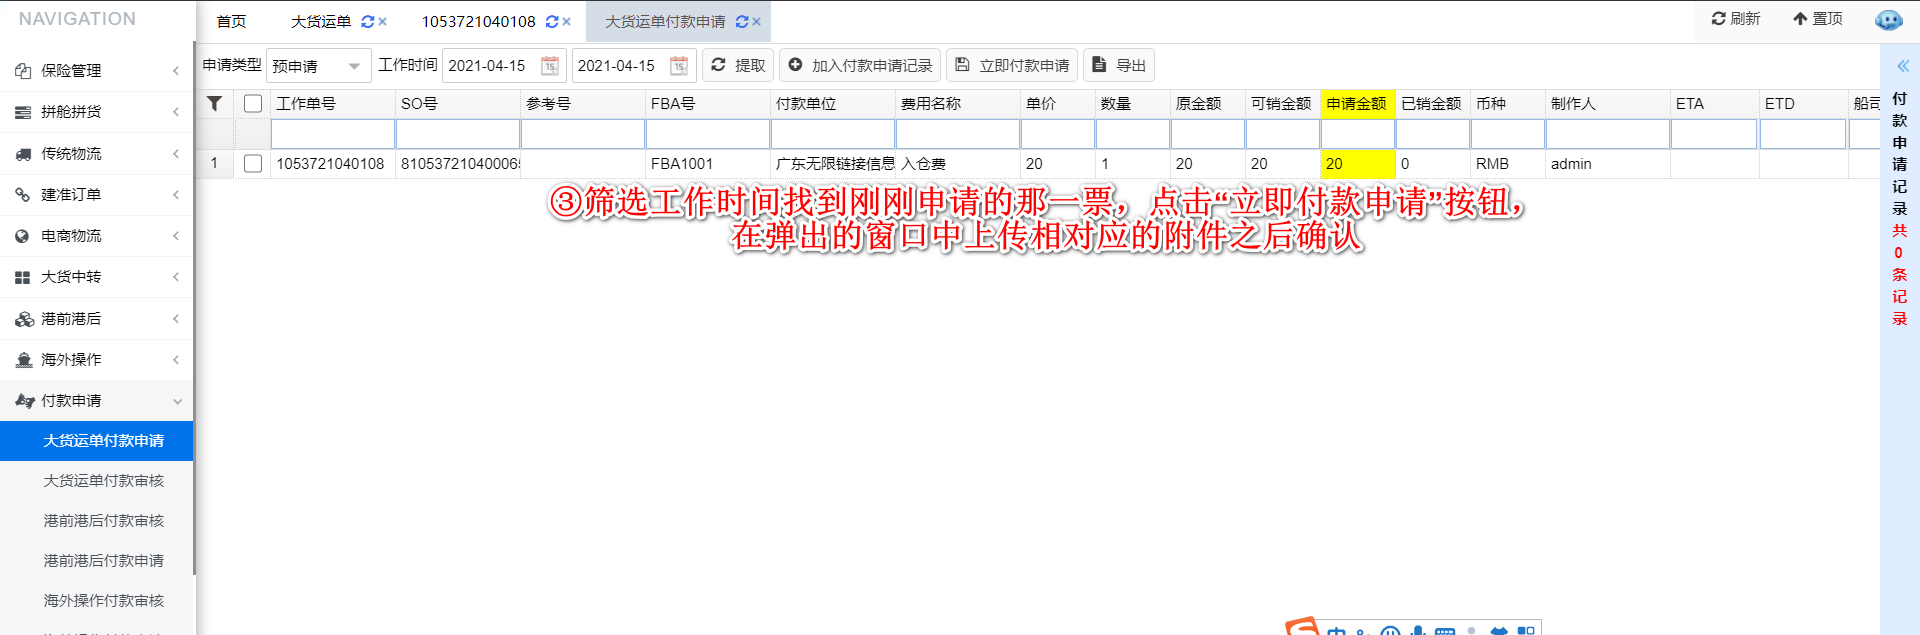The image size is (1920, 635).
Task: Click 立即付款申请 button
Action: [1012, 65]
